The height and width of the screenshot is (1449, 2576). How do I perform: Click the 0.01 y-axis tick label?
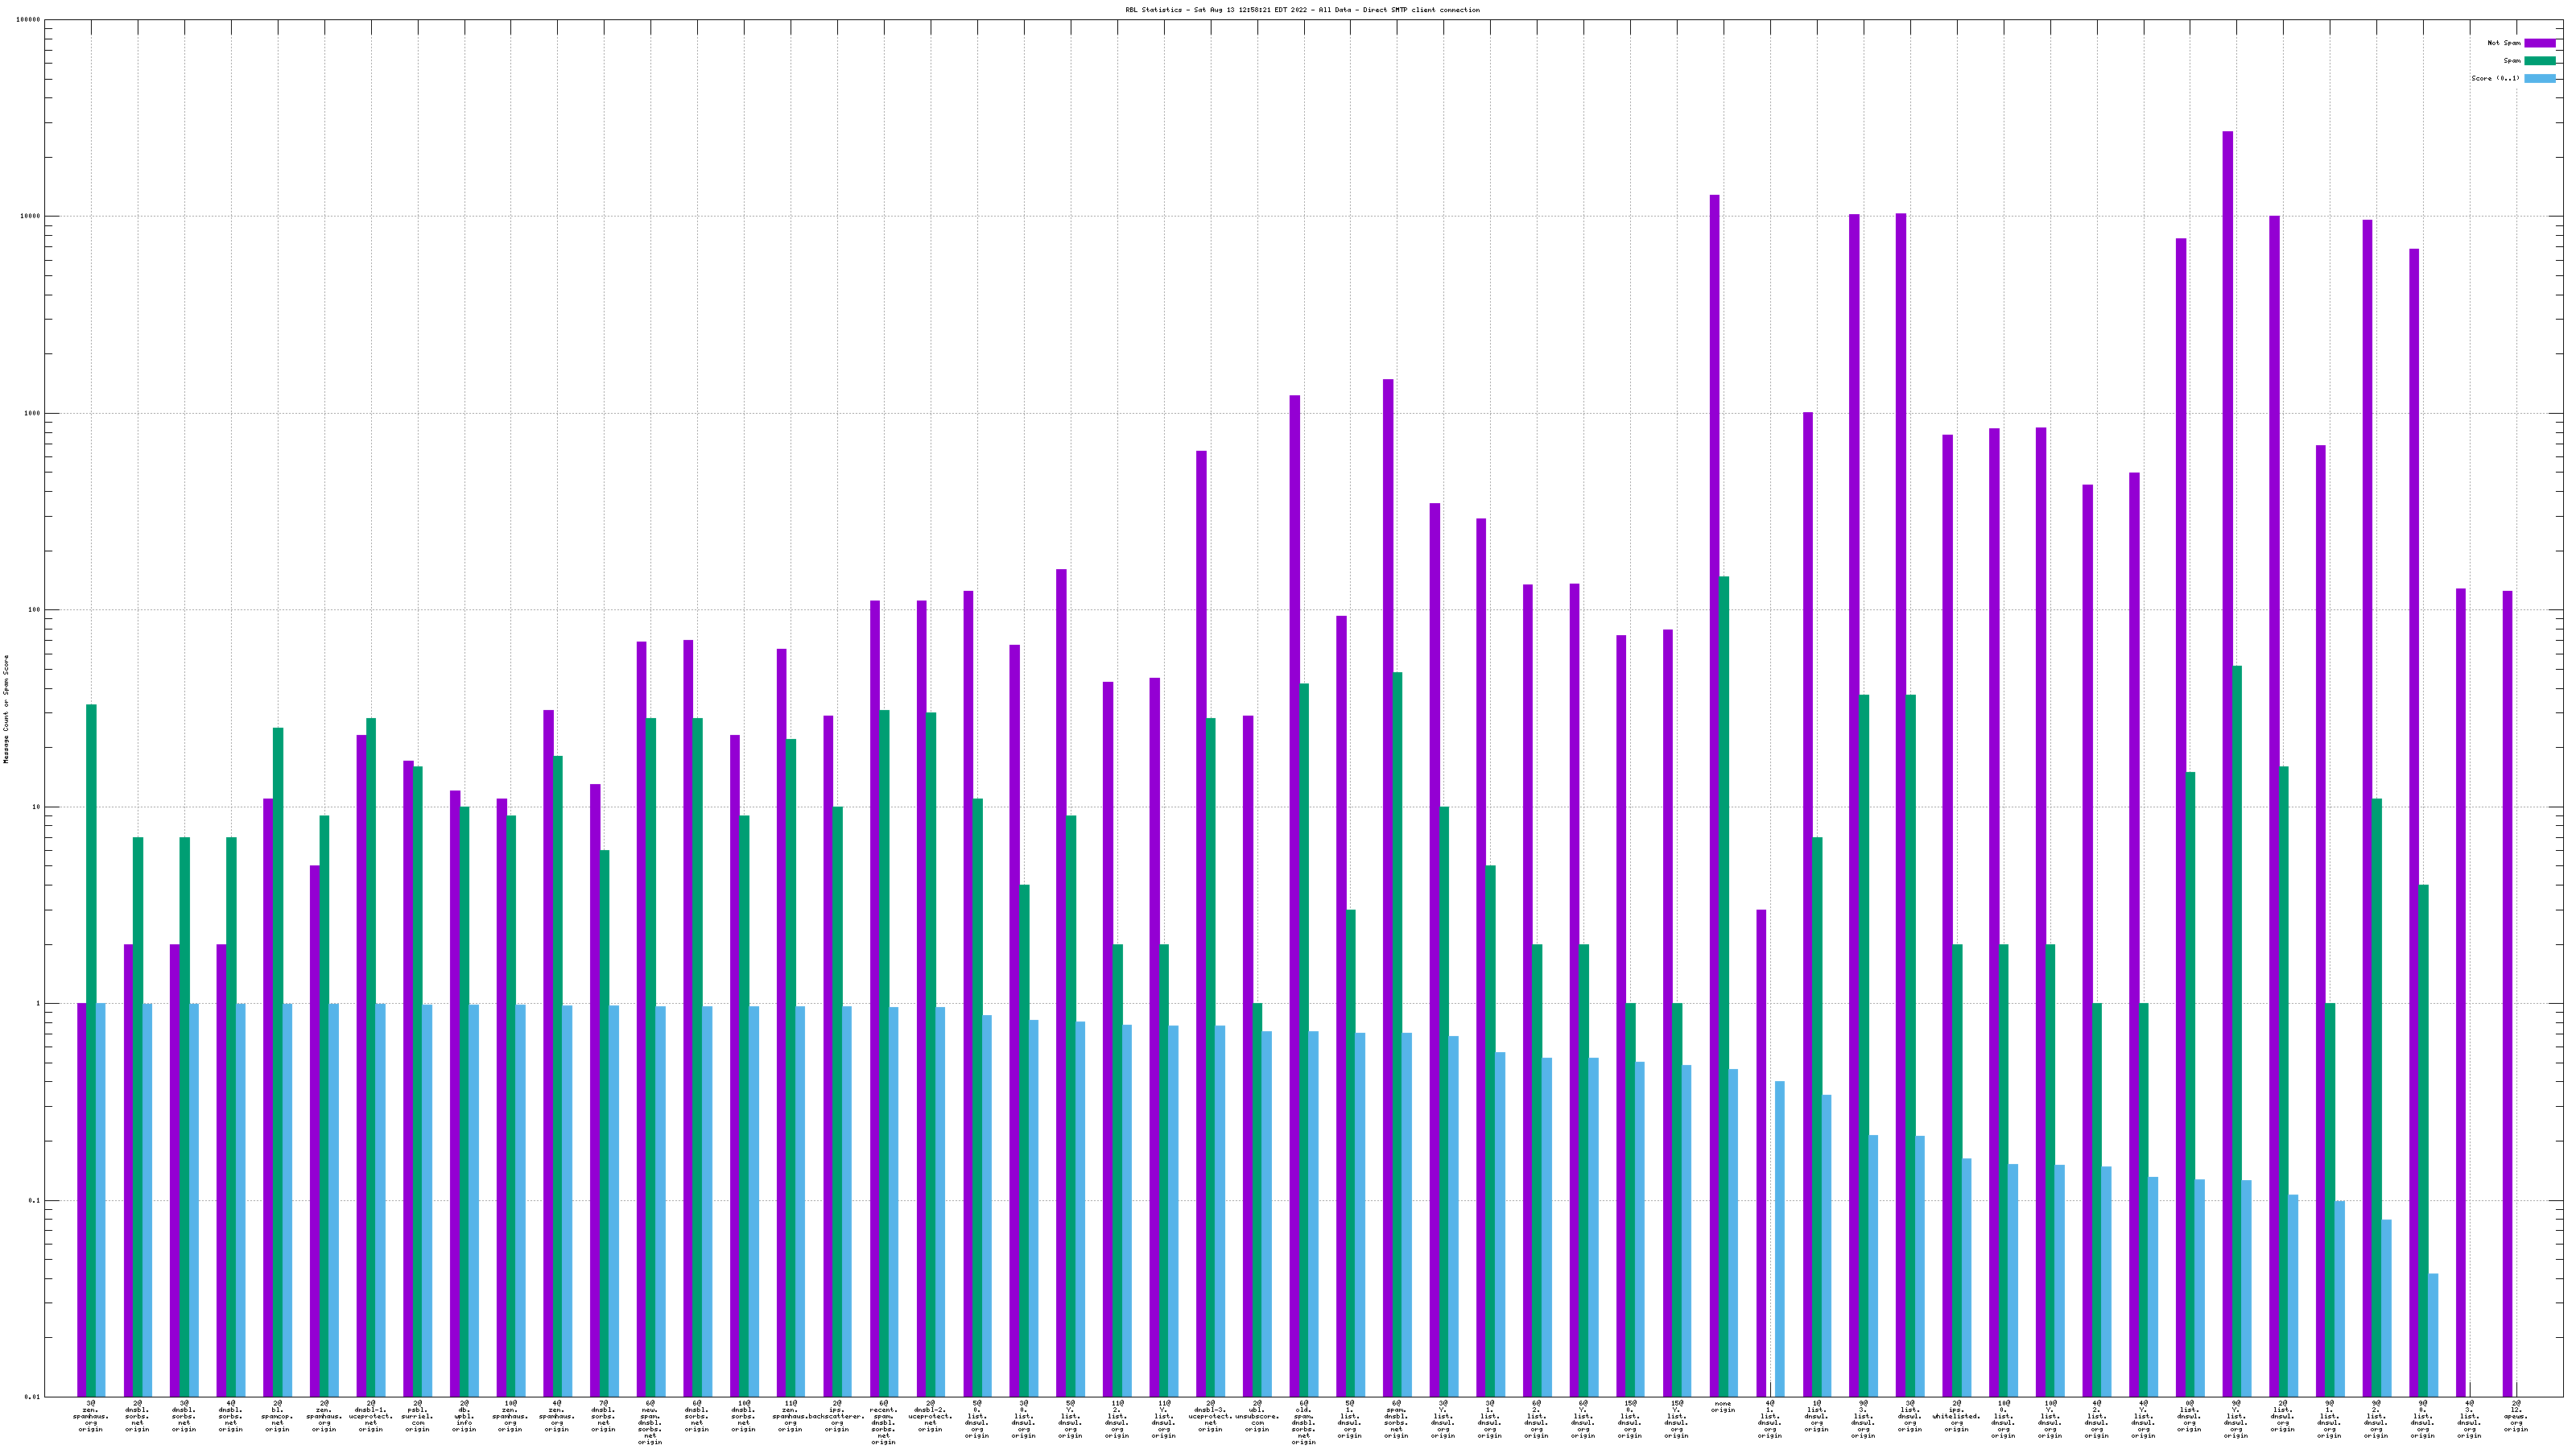point(32,1397)
